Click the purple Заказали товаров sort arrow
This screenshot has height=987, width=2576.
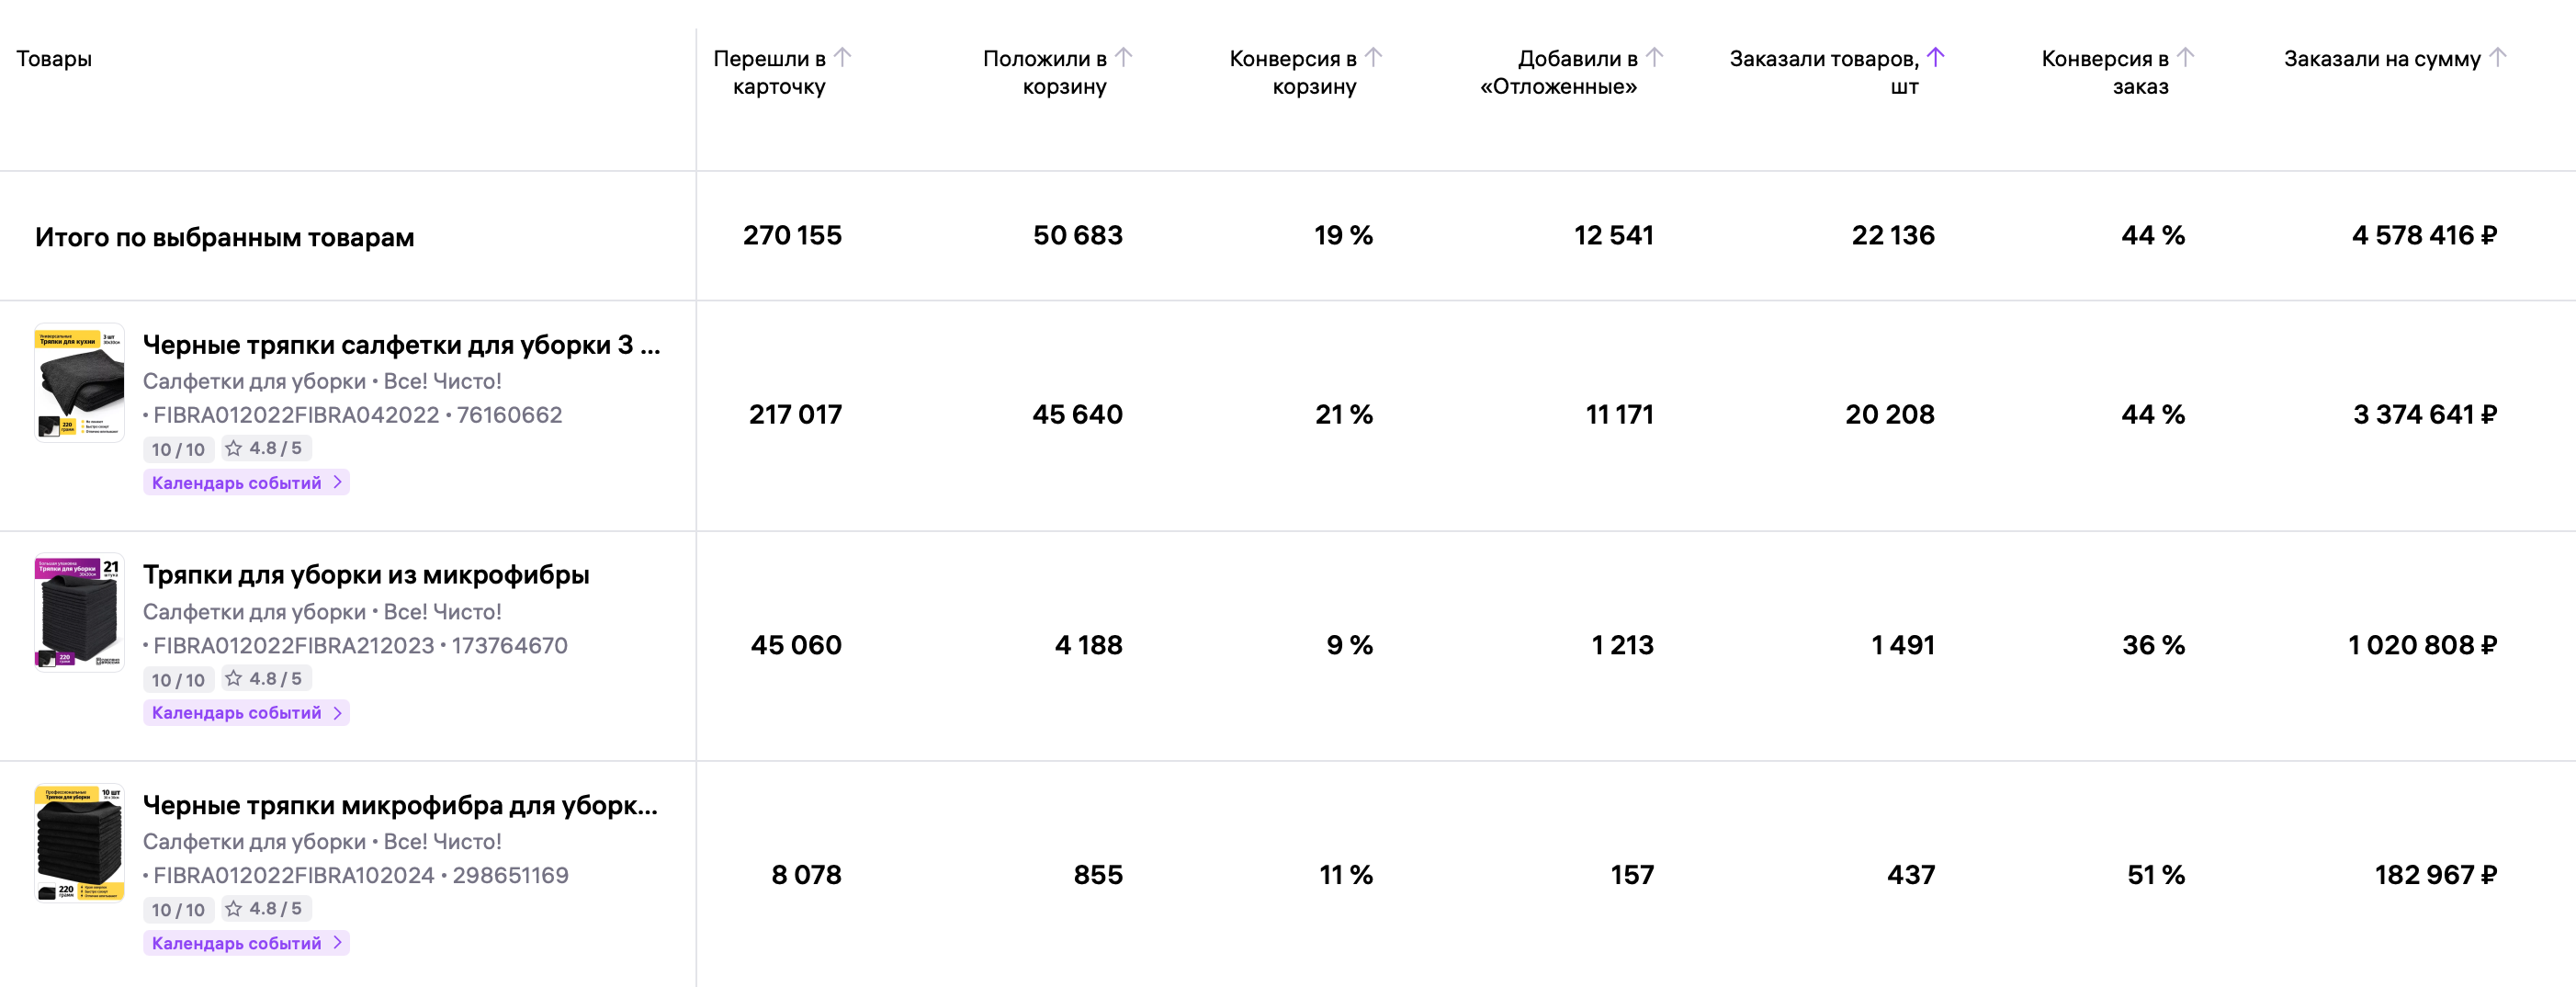click(x=1936, y=57)
